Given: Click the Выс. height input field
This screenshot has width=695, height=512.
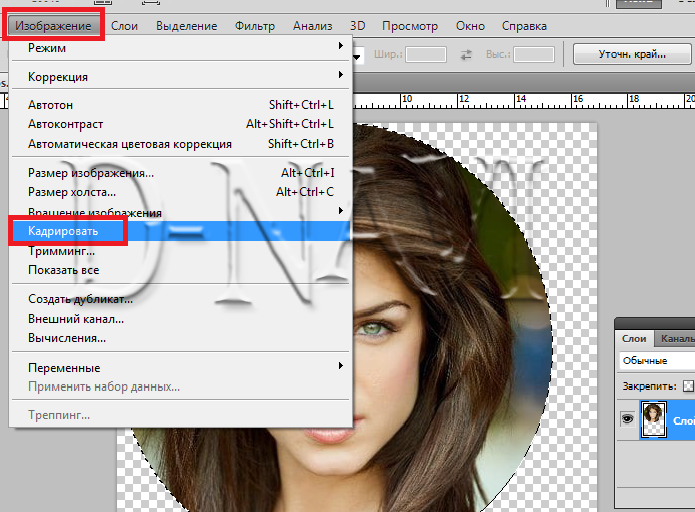Looking at the screenshot, I should pyautogui.click(x=534, y=55).
